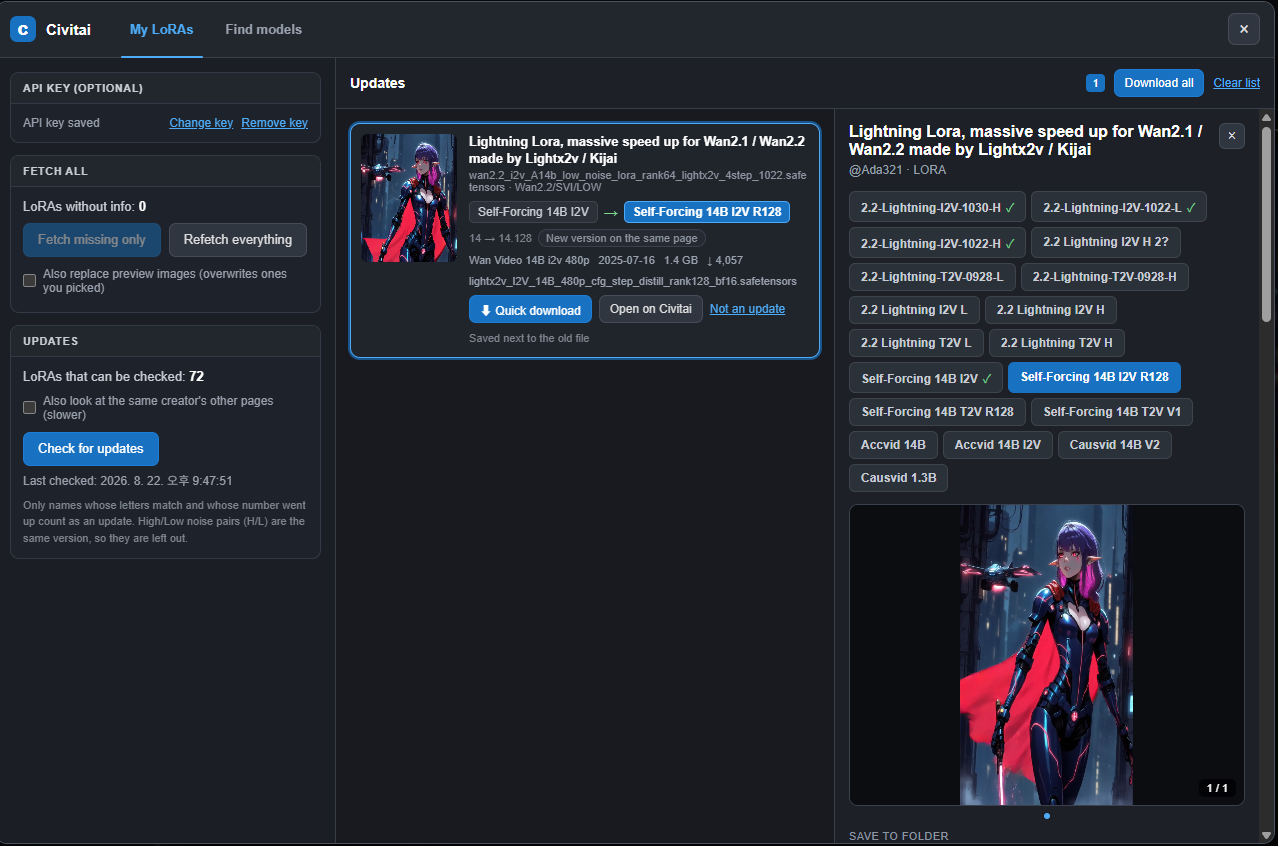The width and height of the screenshot is (1278, 846).
Task: Select the 2.2-Lightning-T2V-0928-H version
Action: [1105, 276]
